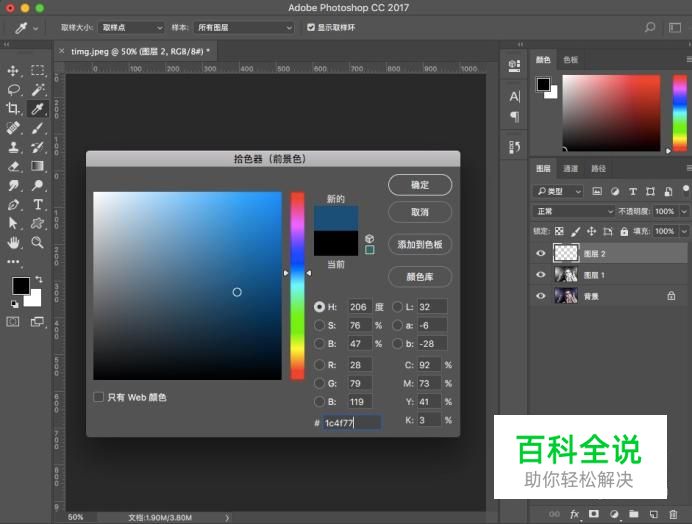The height and width of the screenshot is (524, 692).
Task: Click the hex color input field
Action: tap(352, 422)
